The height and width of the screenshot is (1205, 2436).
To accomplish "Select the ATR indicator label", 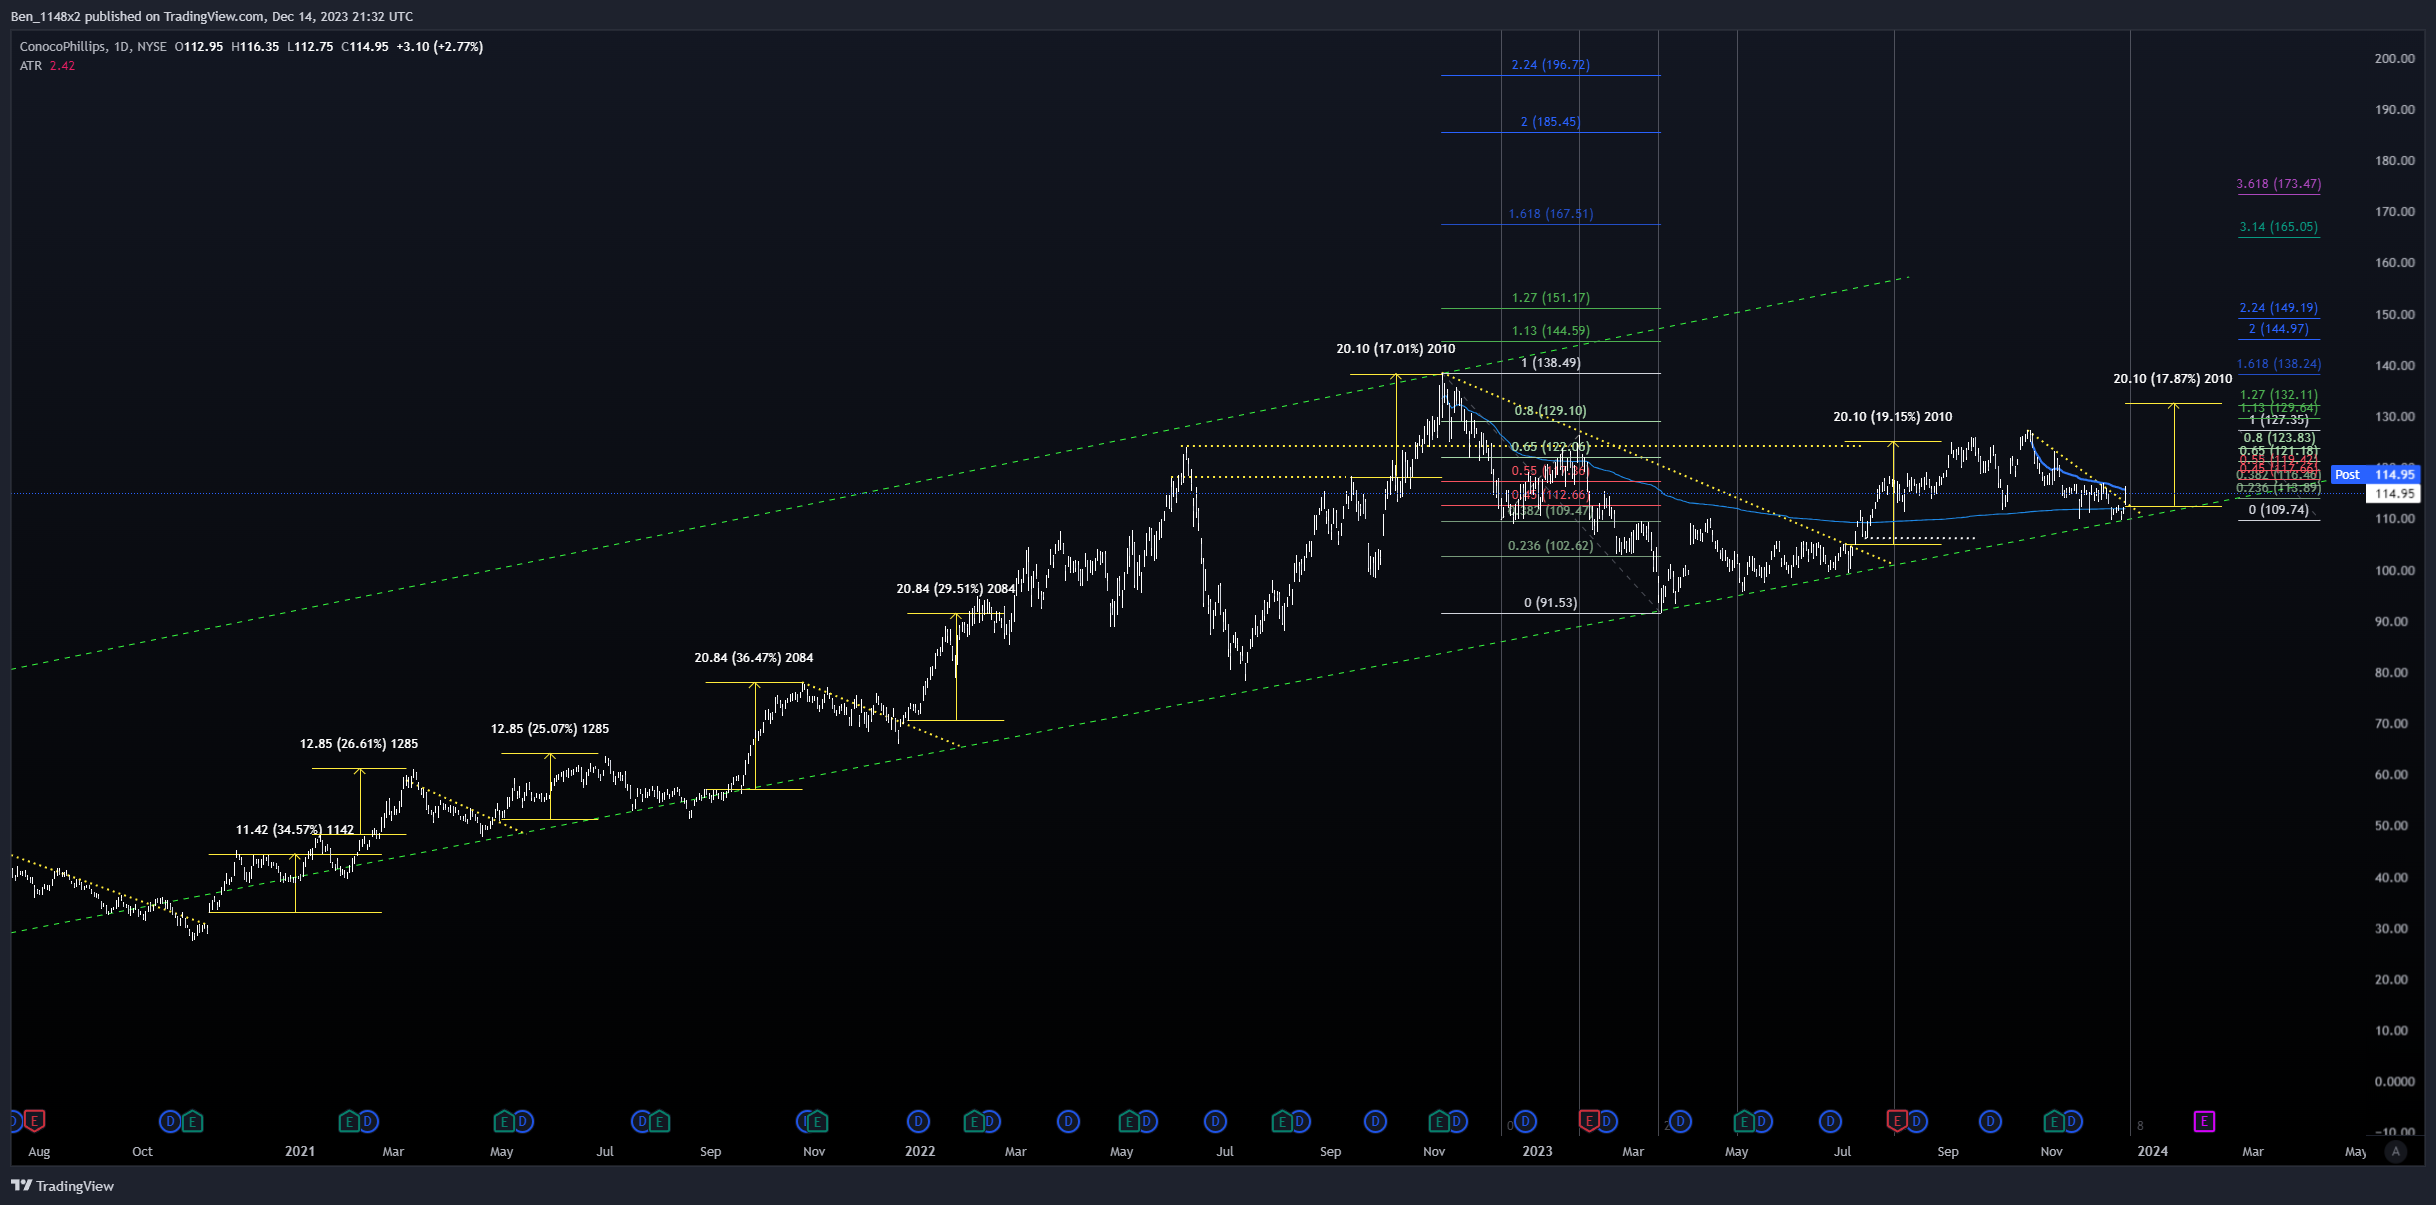I will (31, 65).
